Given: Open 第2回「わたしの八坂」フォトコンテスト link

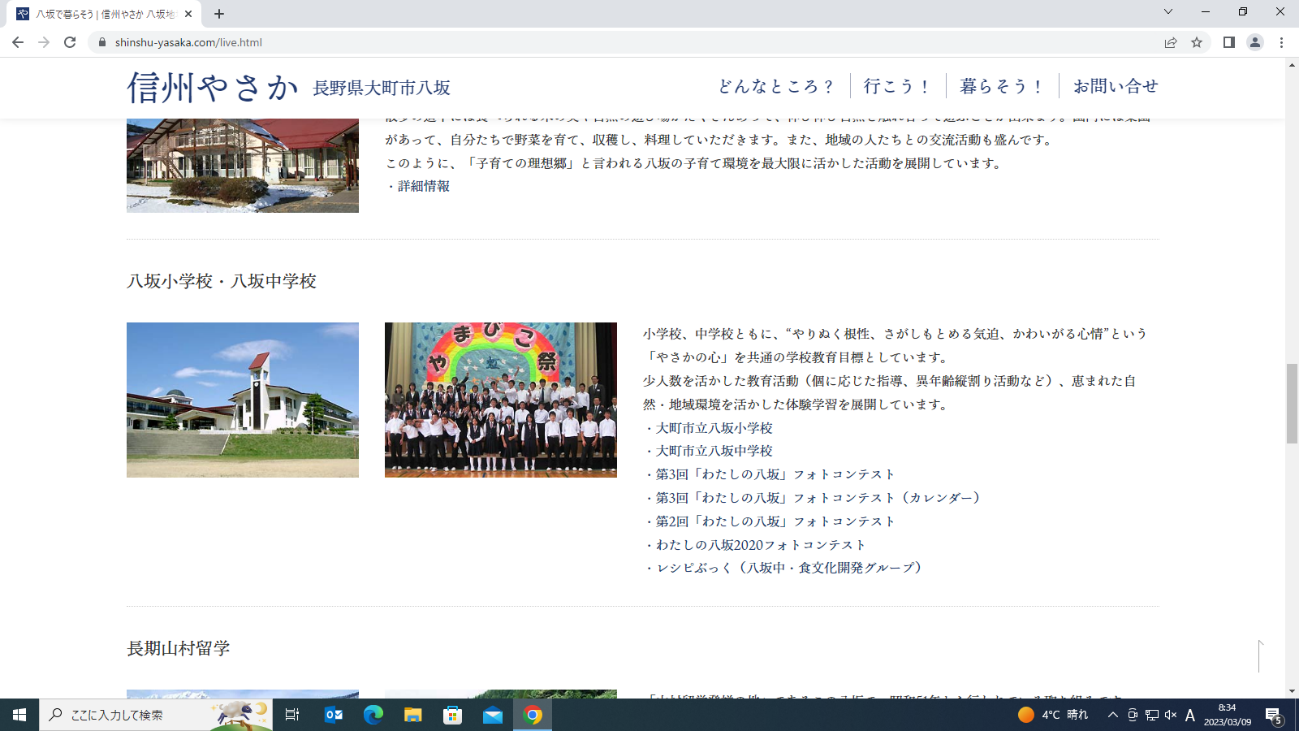Looking at the screenshot, I should pyautogui.click(x=776, y=521).
